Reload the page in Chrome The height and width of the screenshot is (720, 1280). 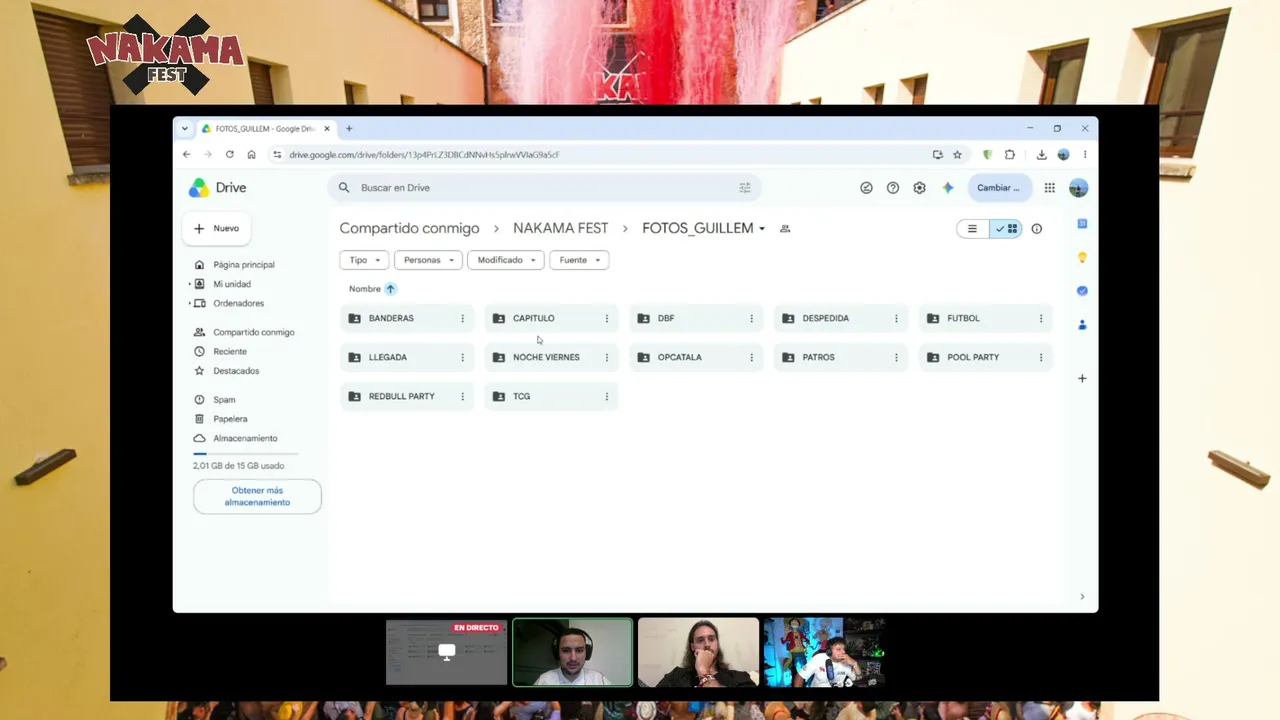point(230,155)
